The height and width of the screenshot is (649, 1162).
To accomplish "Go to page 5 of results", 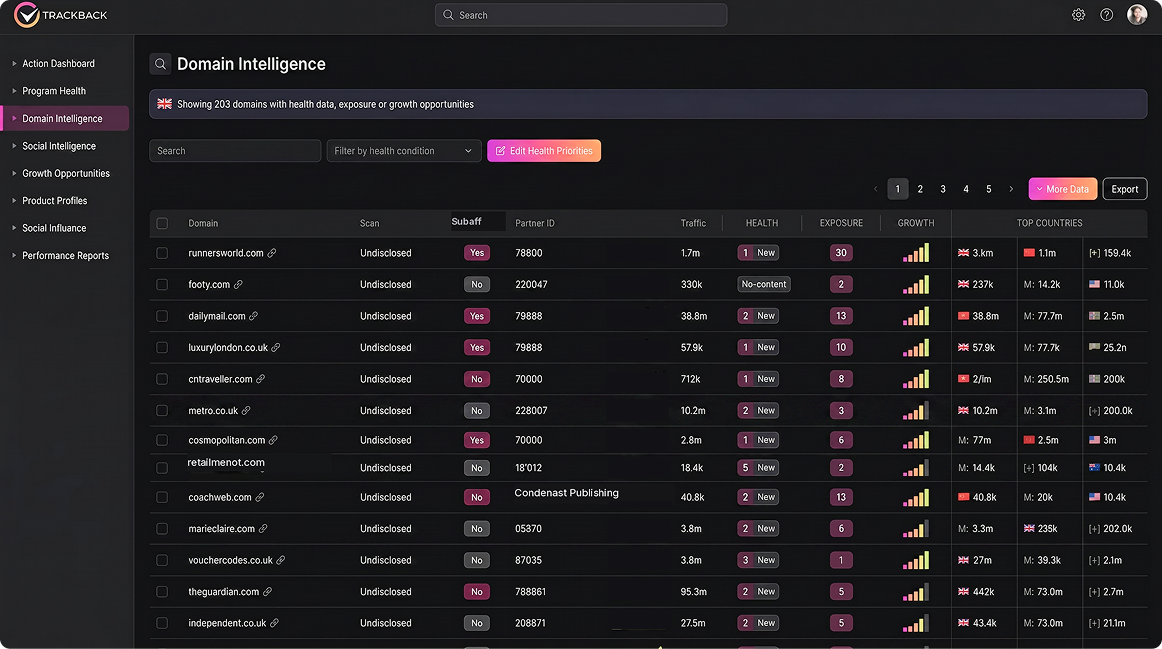I will 989,189.
